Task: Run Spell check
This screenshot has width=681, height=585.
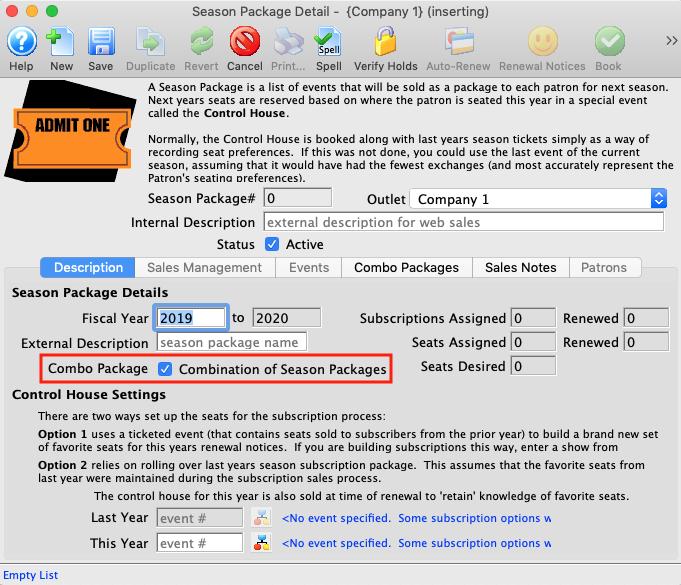Action: coord(328,42)
